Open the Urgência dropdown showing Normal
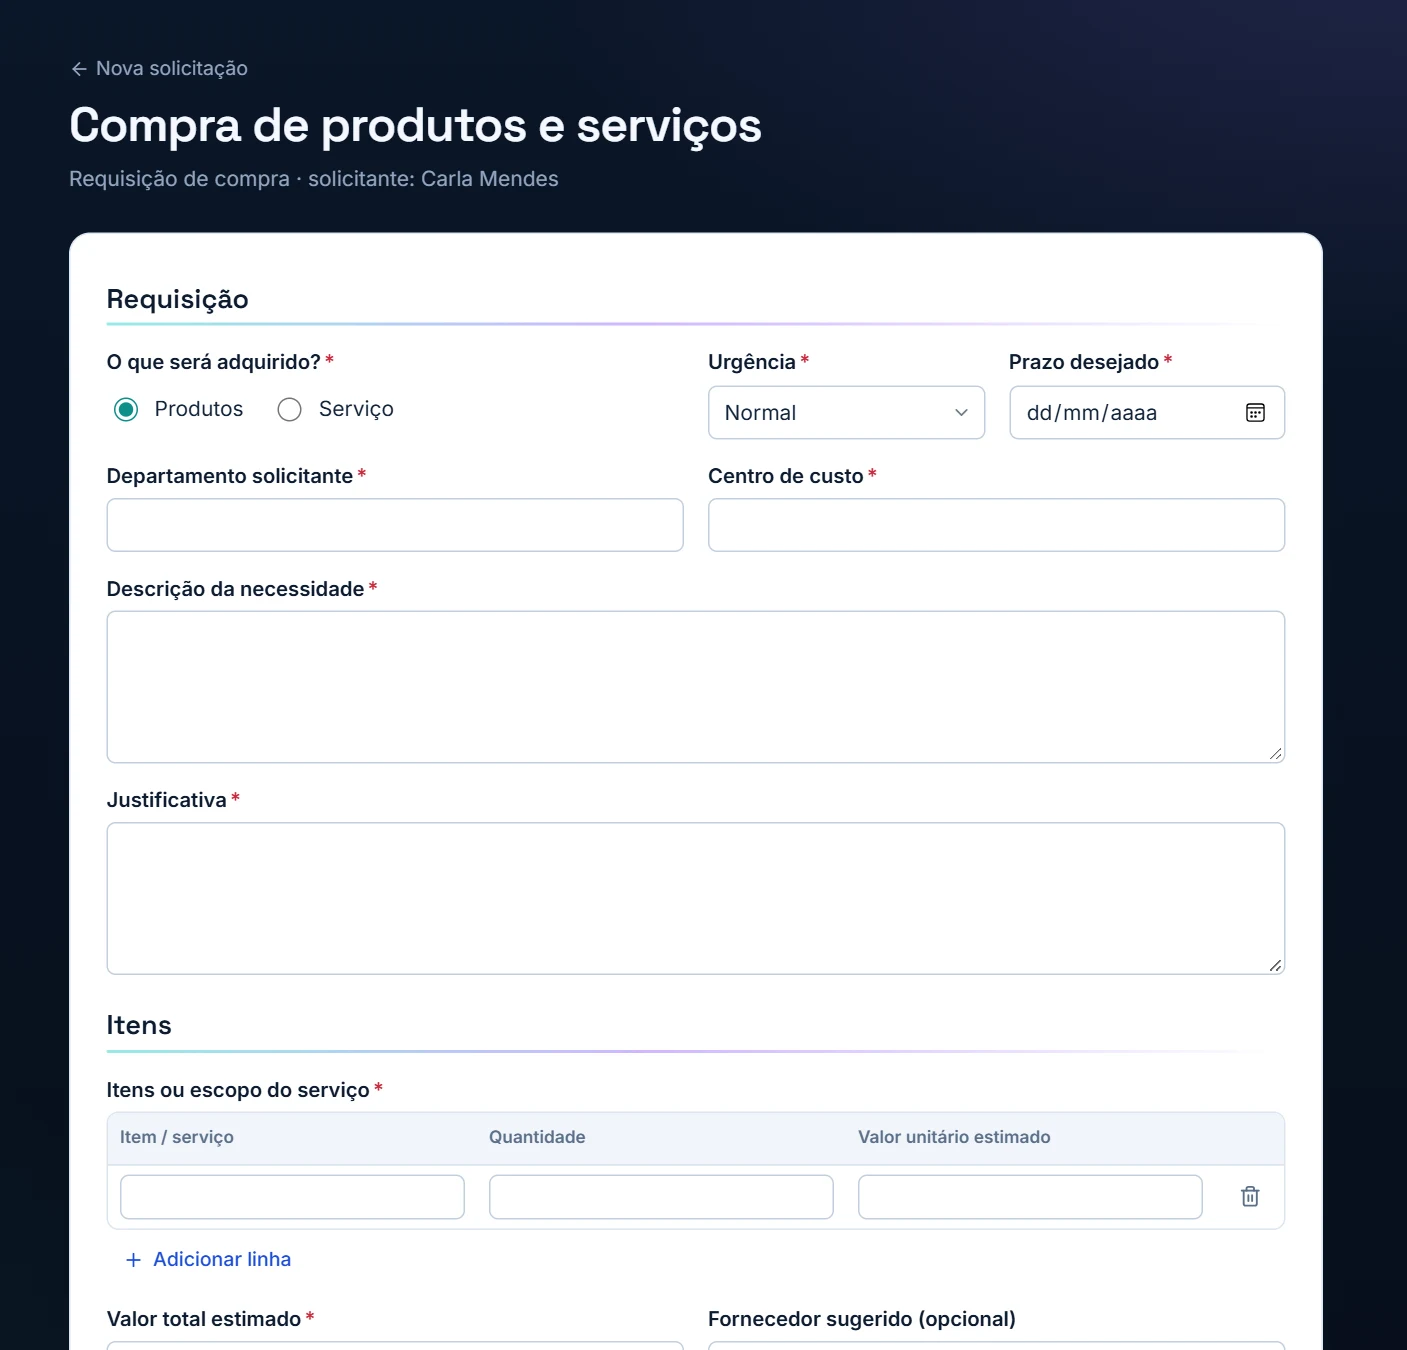Viewport: 1407px width, 1350px height. pyautogui.click(x=846, y=413)
